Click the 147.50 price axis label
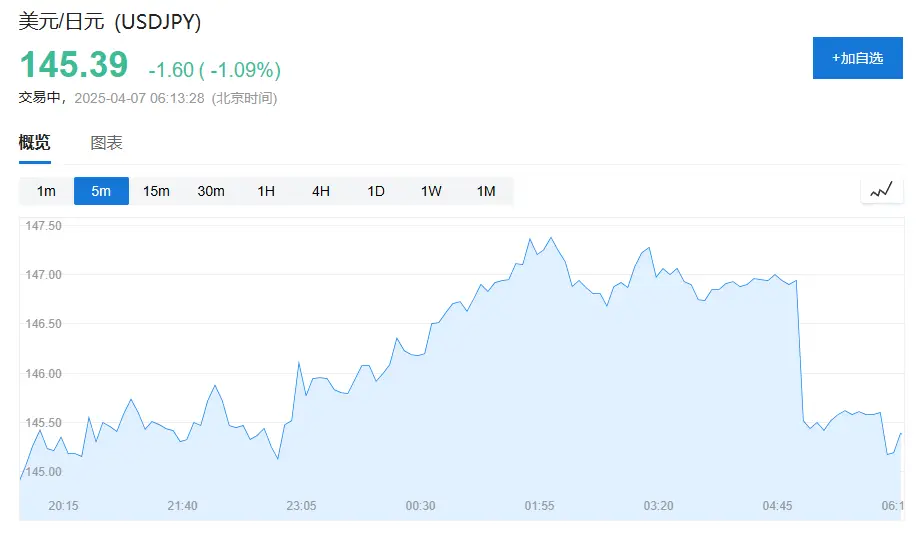 43,226
